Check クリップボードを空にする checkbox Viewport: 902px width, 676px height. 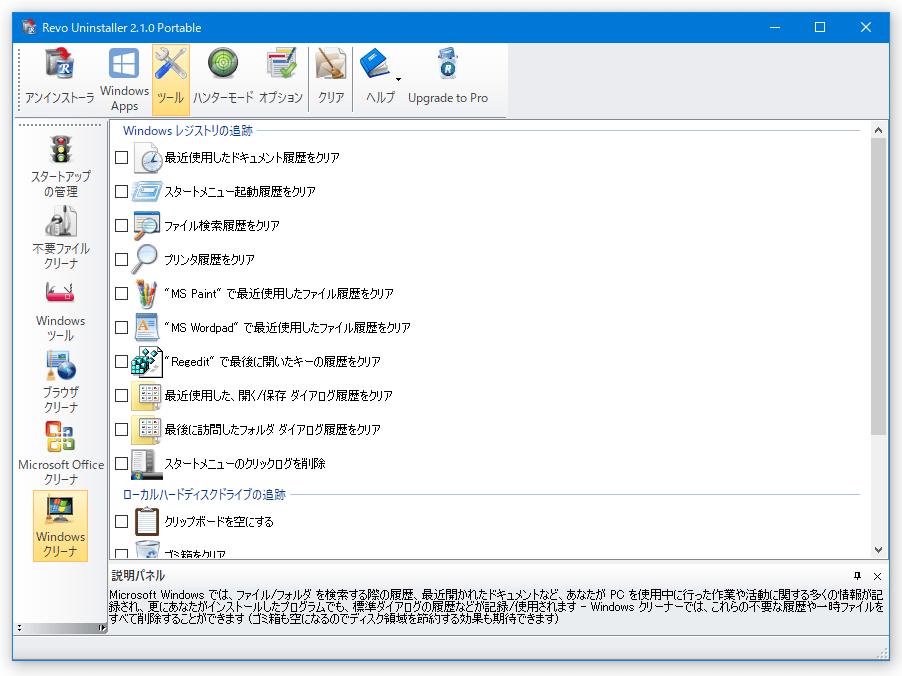121,521
